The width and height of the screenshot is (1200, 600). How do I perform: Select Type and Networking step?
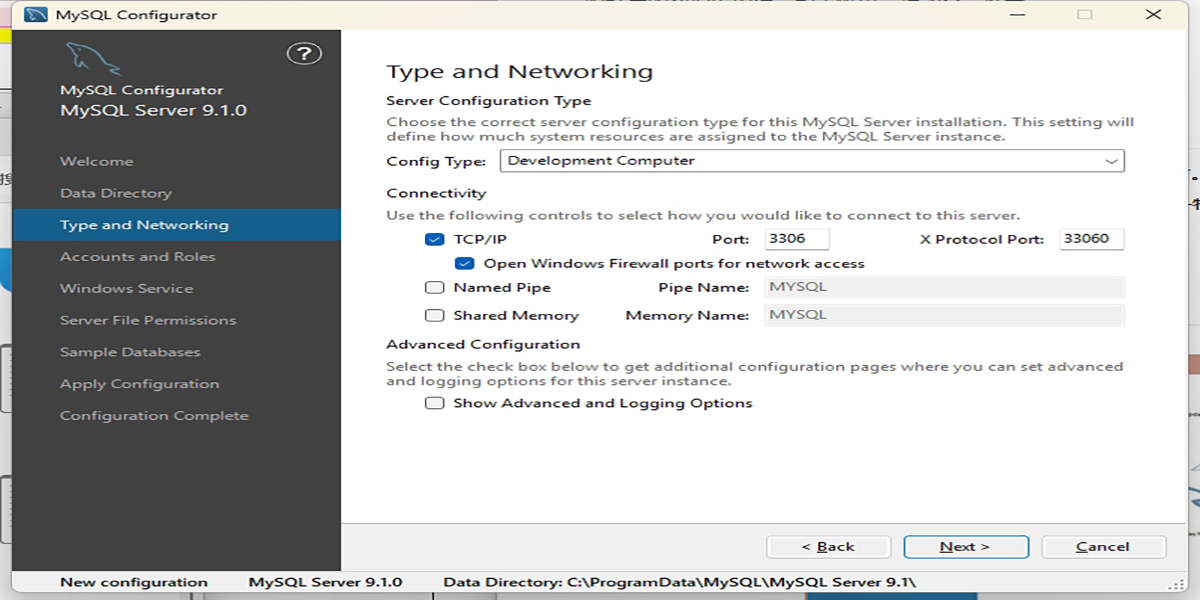(x=177, y=225)
